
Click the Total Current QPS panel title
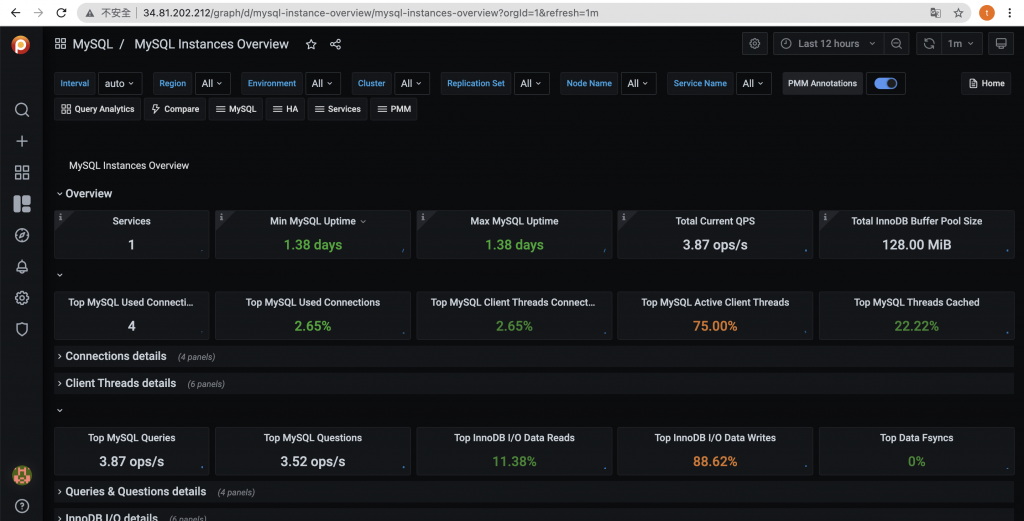coord(714,221)
